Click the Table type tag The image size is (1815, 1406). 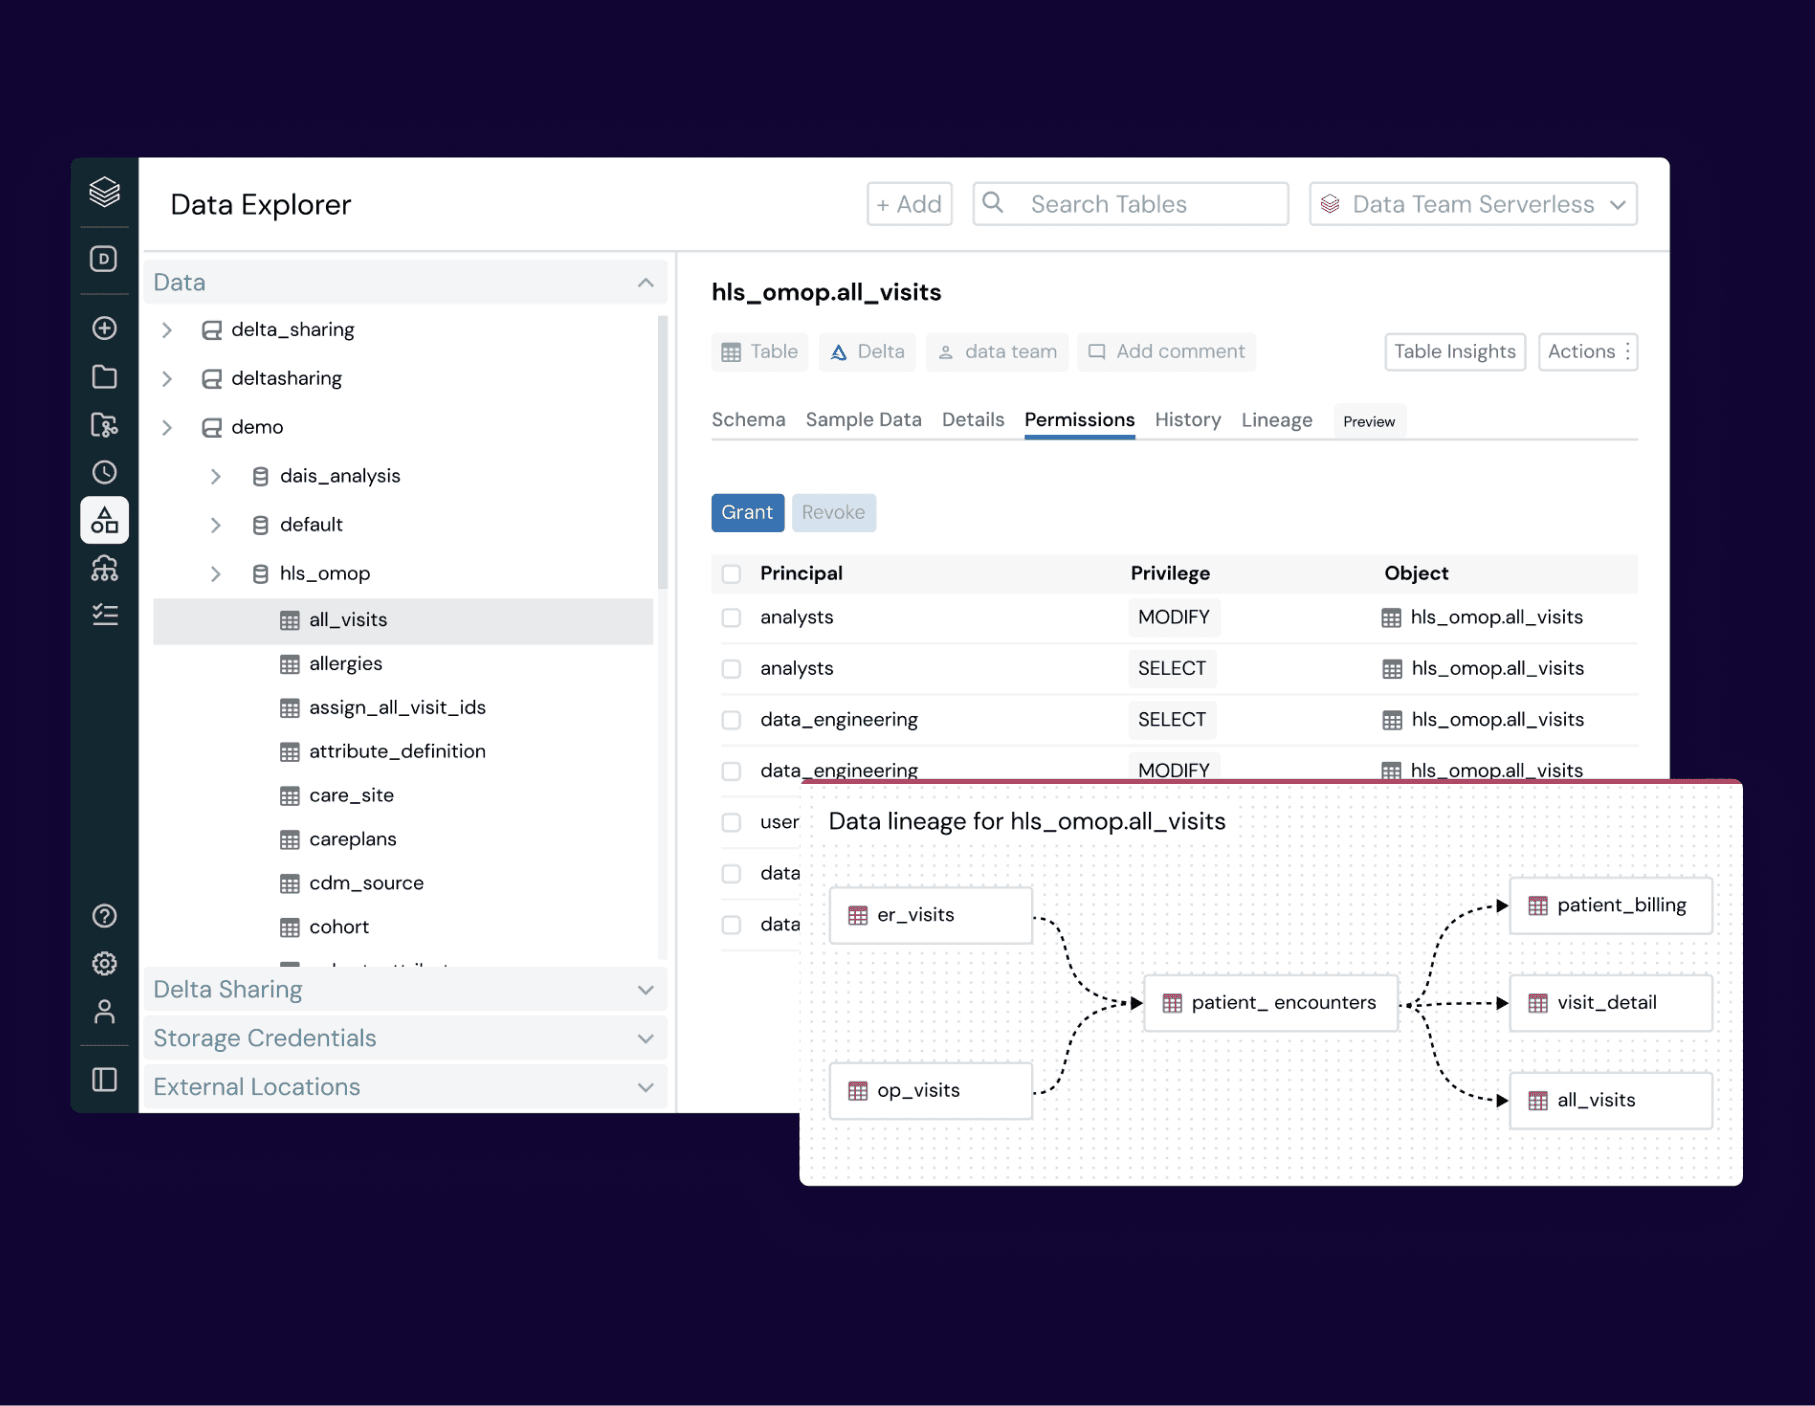[760, 352]
